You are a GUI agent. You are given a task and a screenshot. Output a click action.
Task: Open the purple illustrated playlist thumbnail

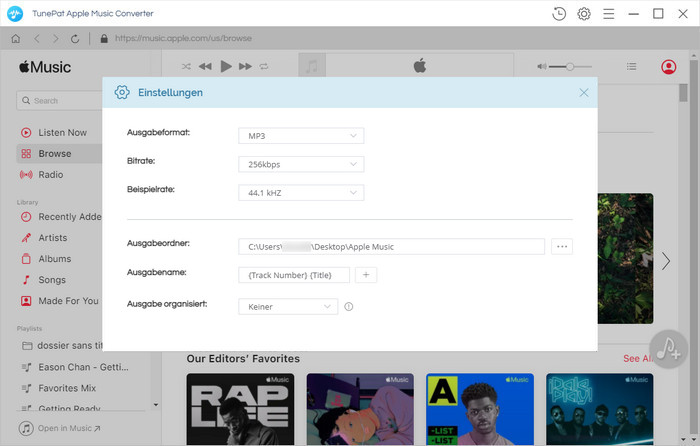[x=360, y=409]
